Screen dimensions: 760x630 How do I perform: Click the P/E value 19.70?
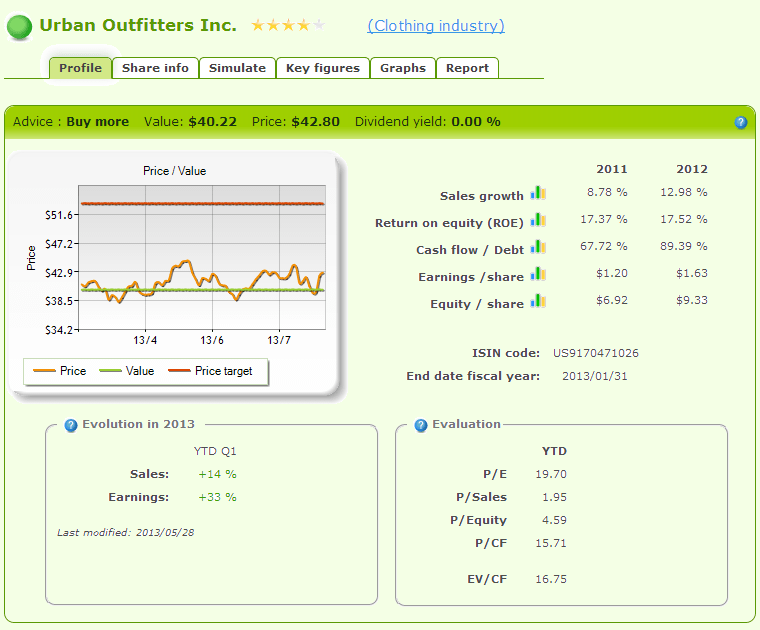click(x=551, y=474)
